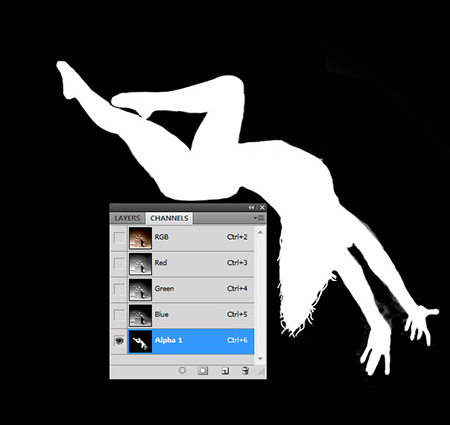Select the 'Alpha 1' channel name
Image resolution: width=450 pixels, height=425 pixels.
point(168,340)
